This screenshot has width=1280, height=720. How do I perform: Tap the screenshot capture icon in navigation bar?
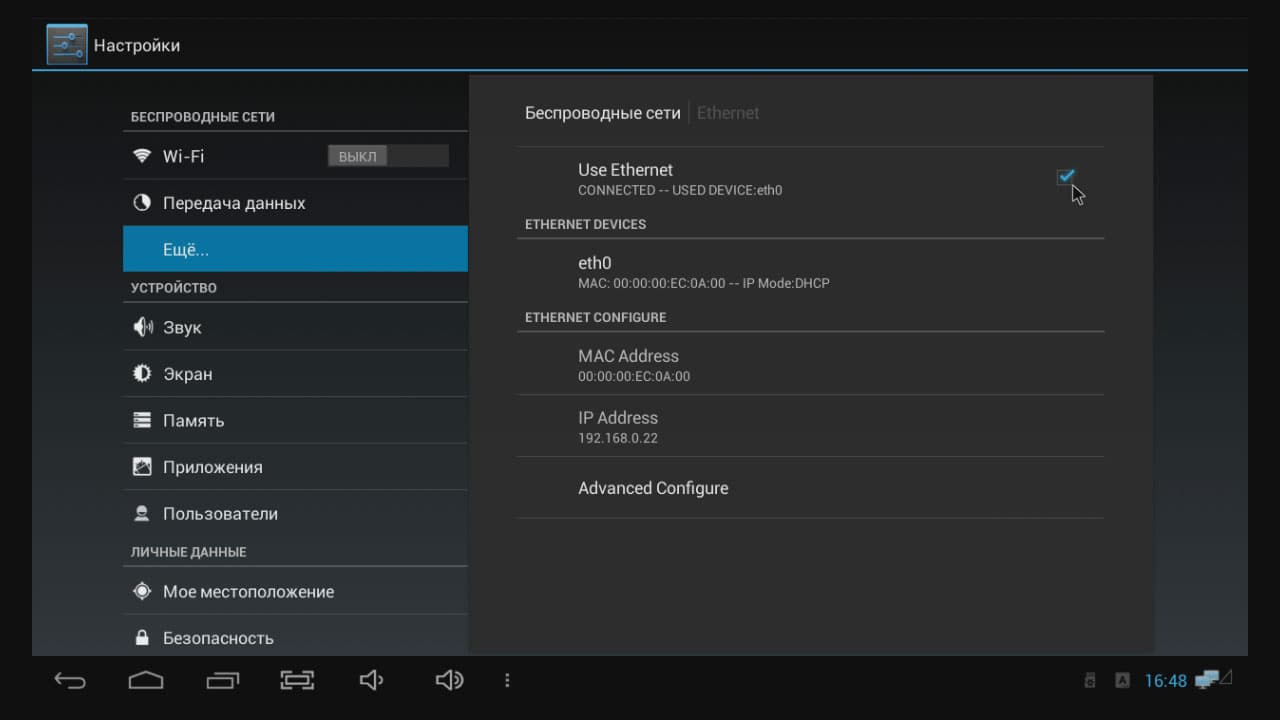point(297,680)
